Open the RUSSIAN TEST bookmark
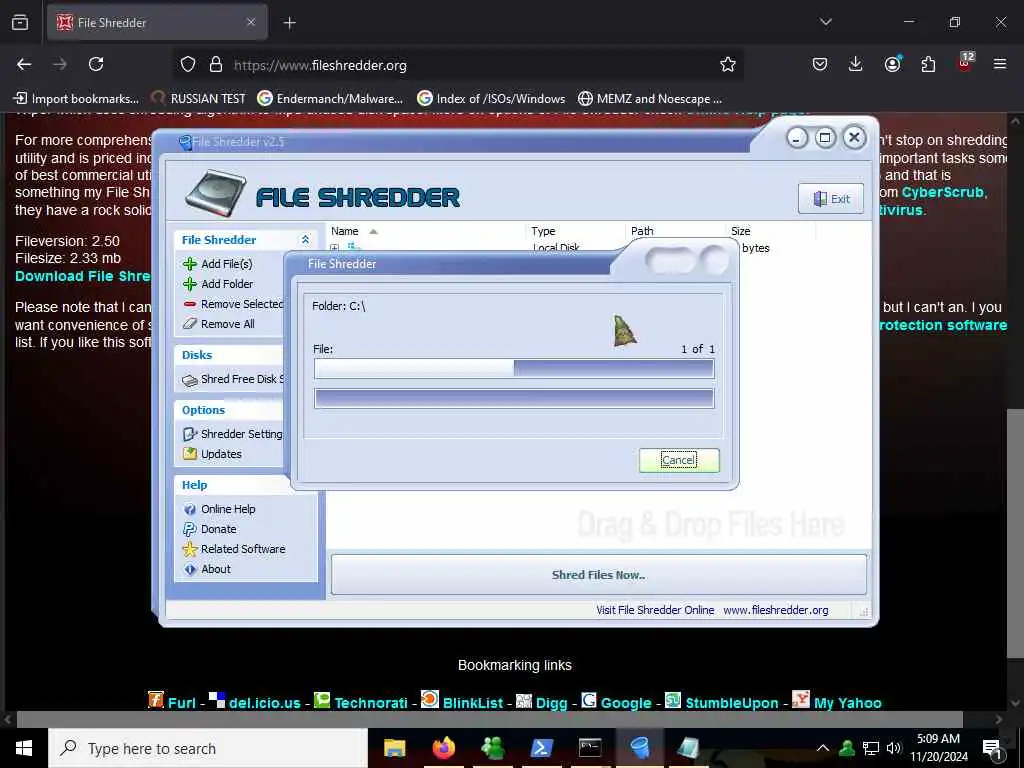Image resolution: width=1024 pixels, height=768 pixels. tap(199, 99)
